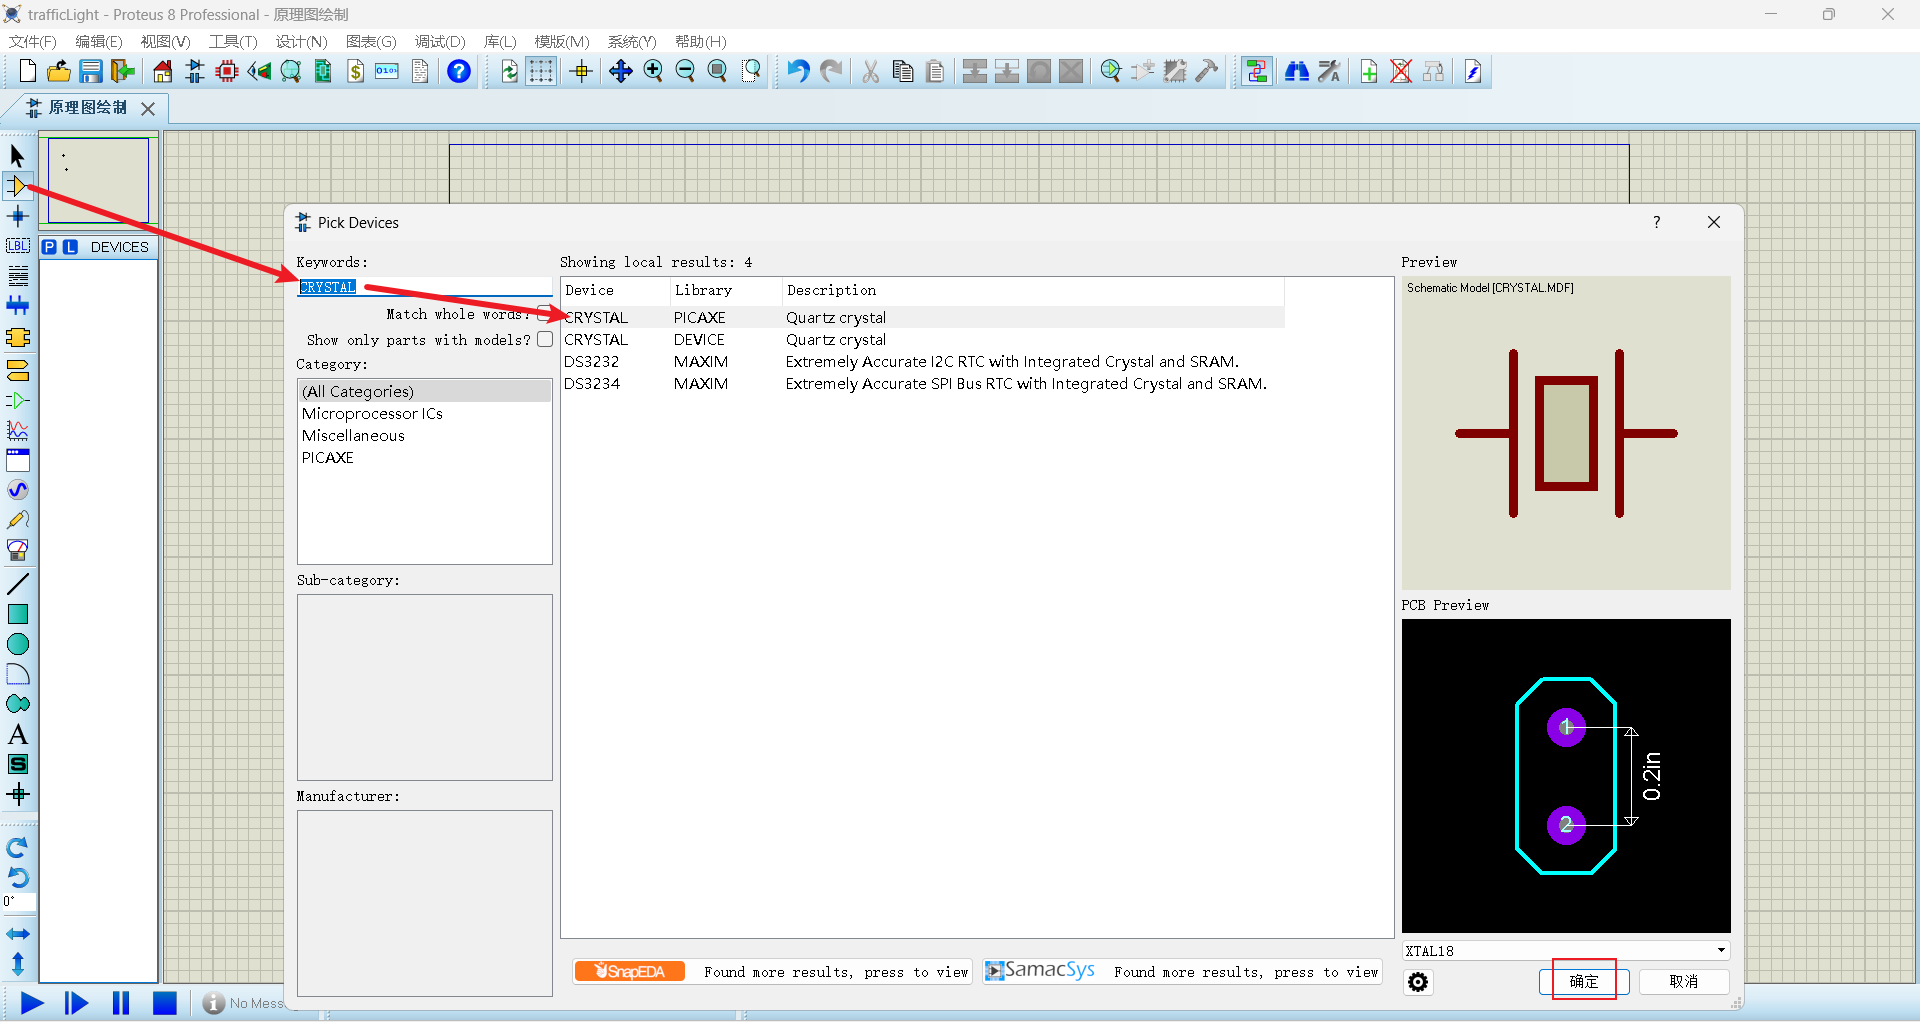Click the Save project floppy icon

click(91, 71)
